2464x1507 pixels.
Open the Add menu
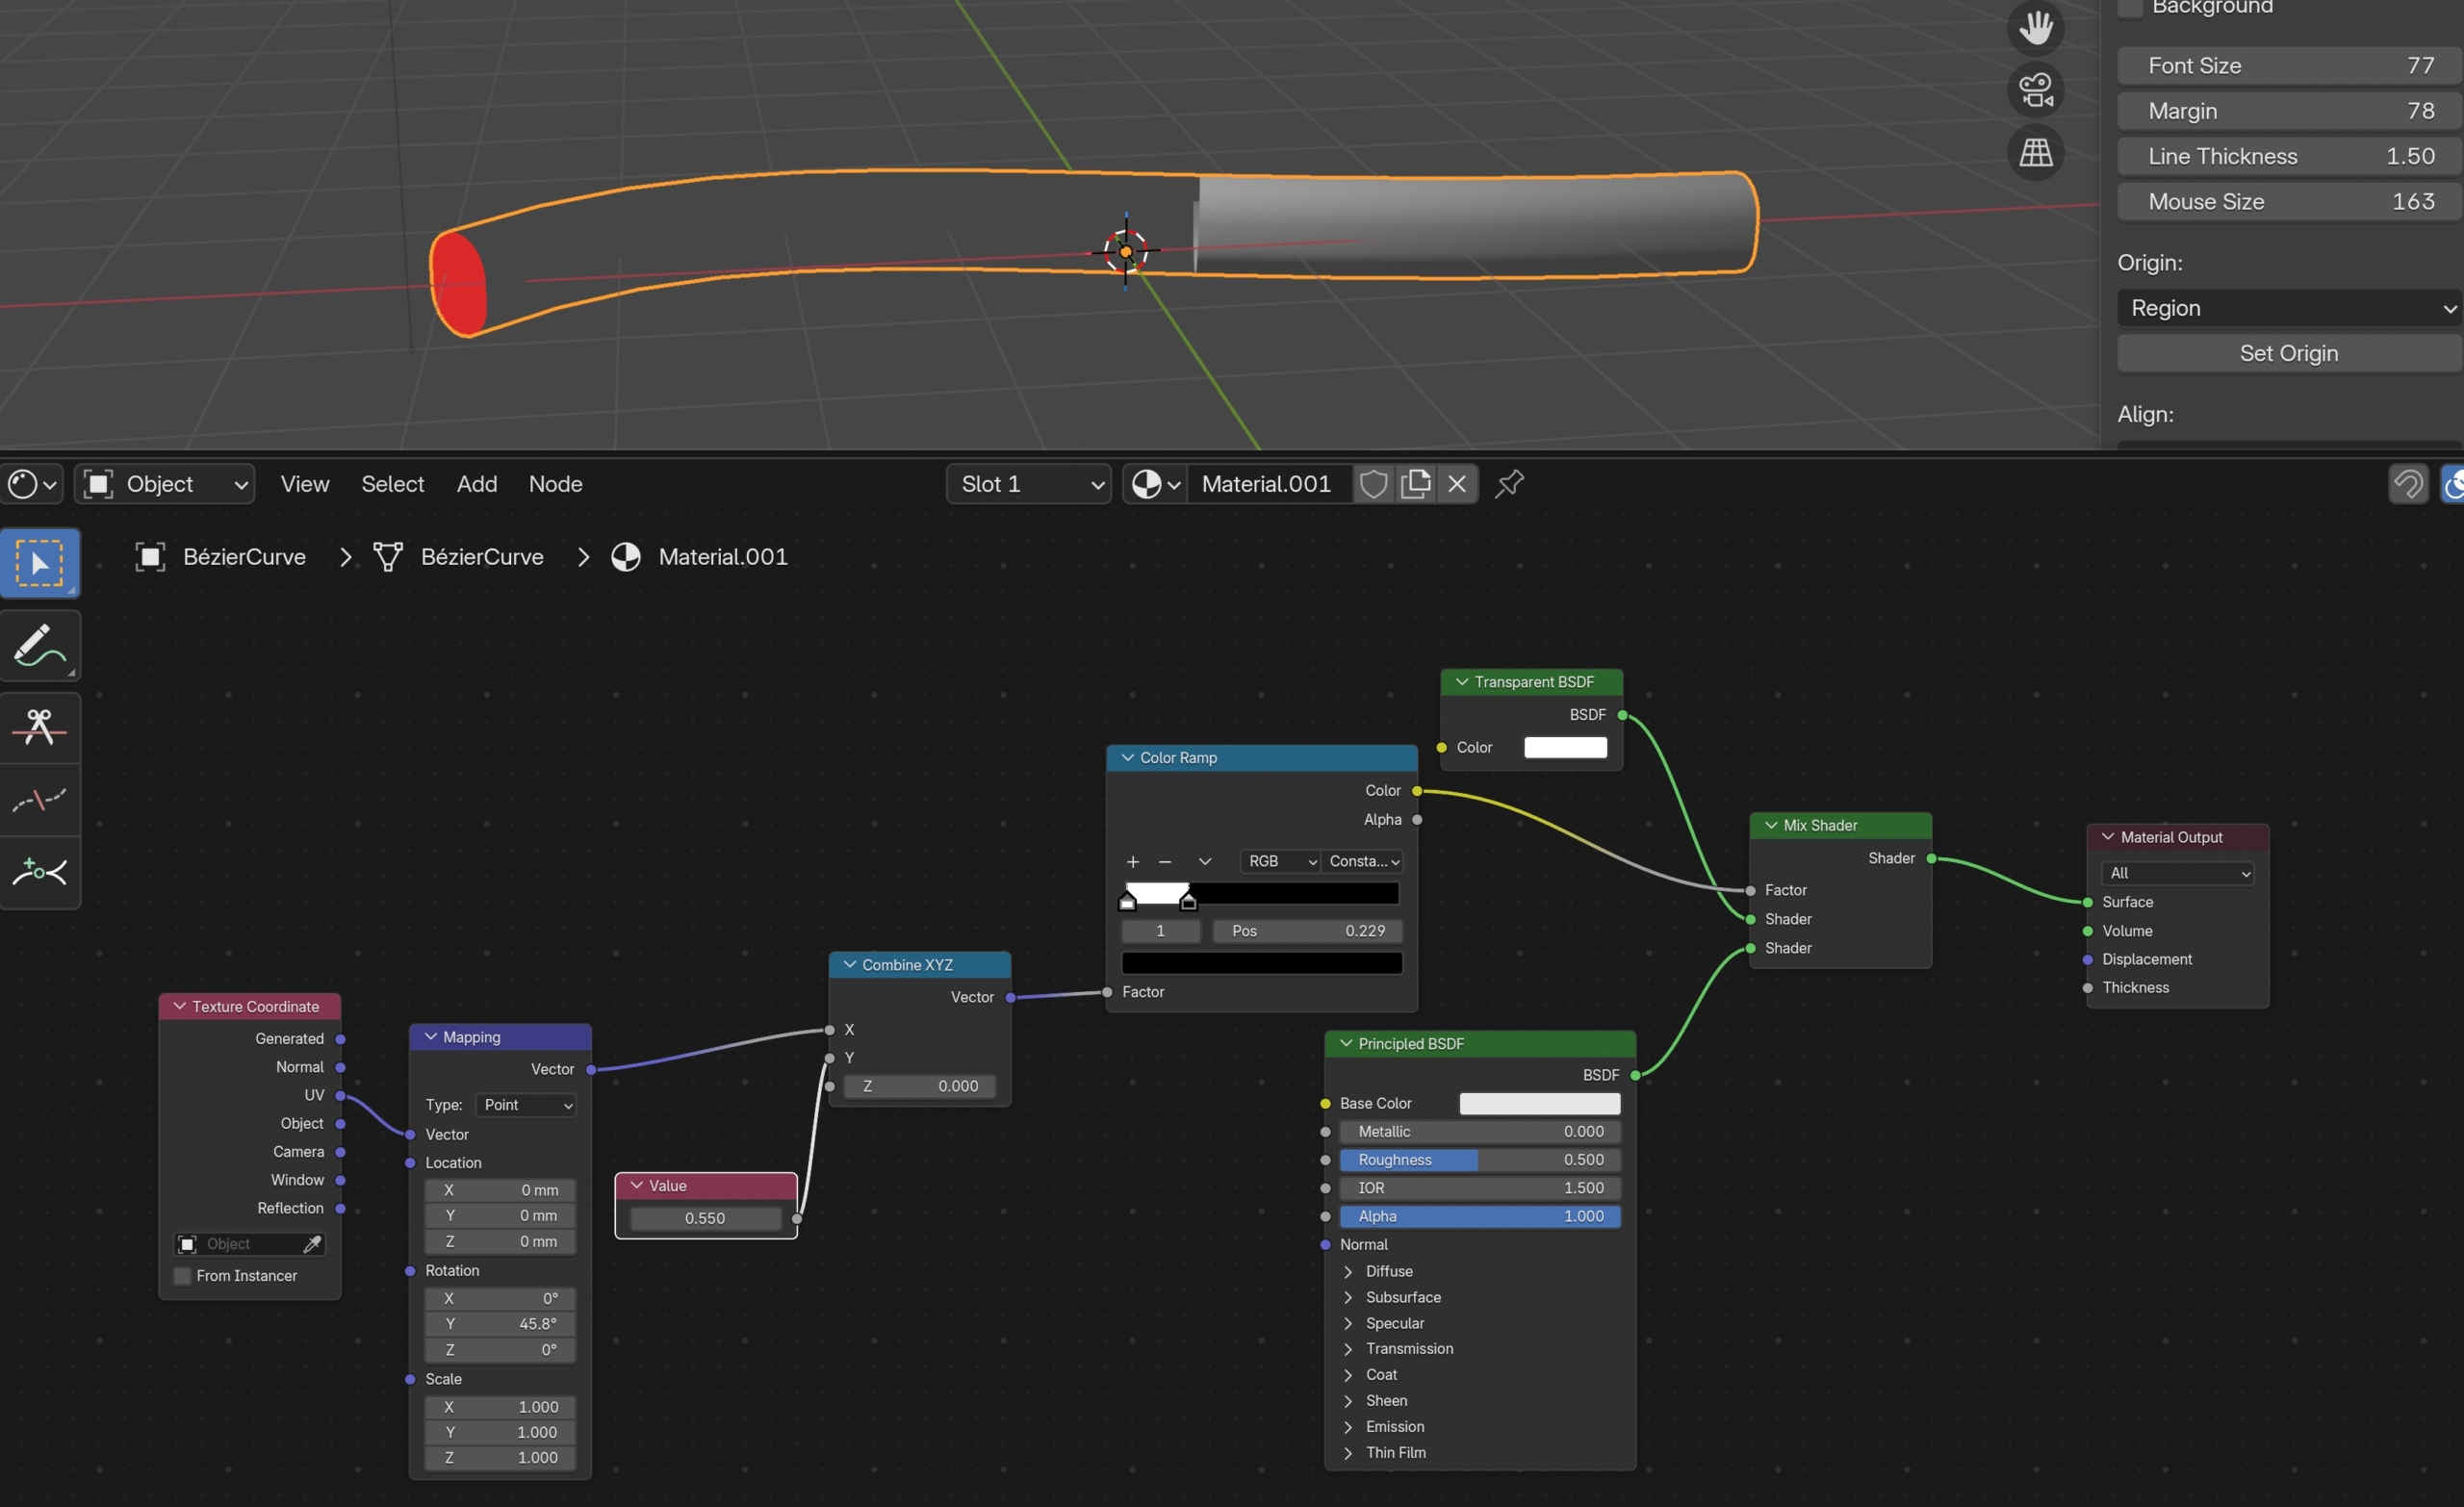[x=477, y=485]
